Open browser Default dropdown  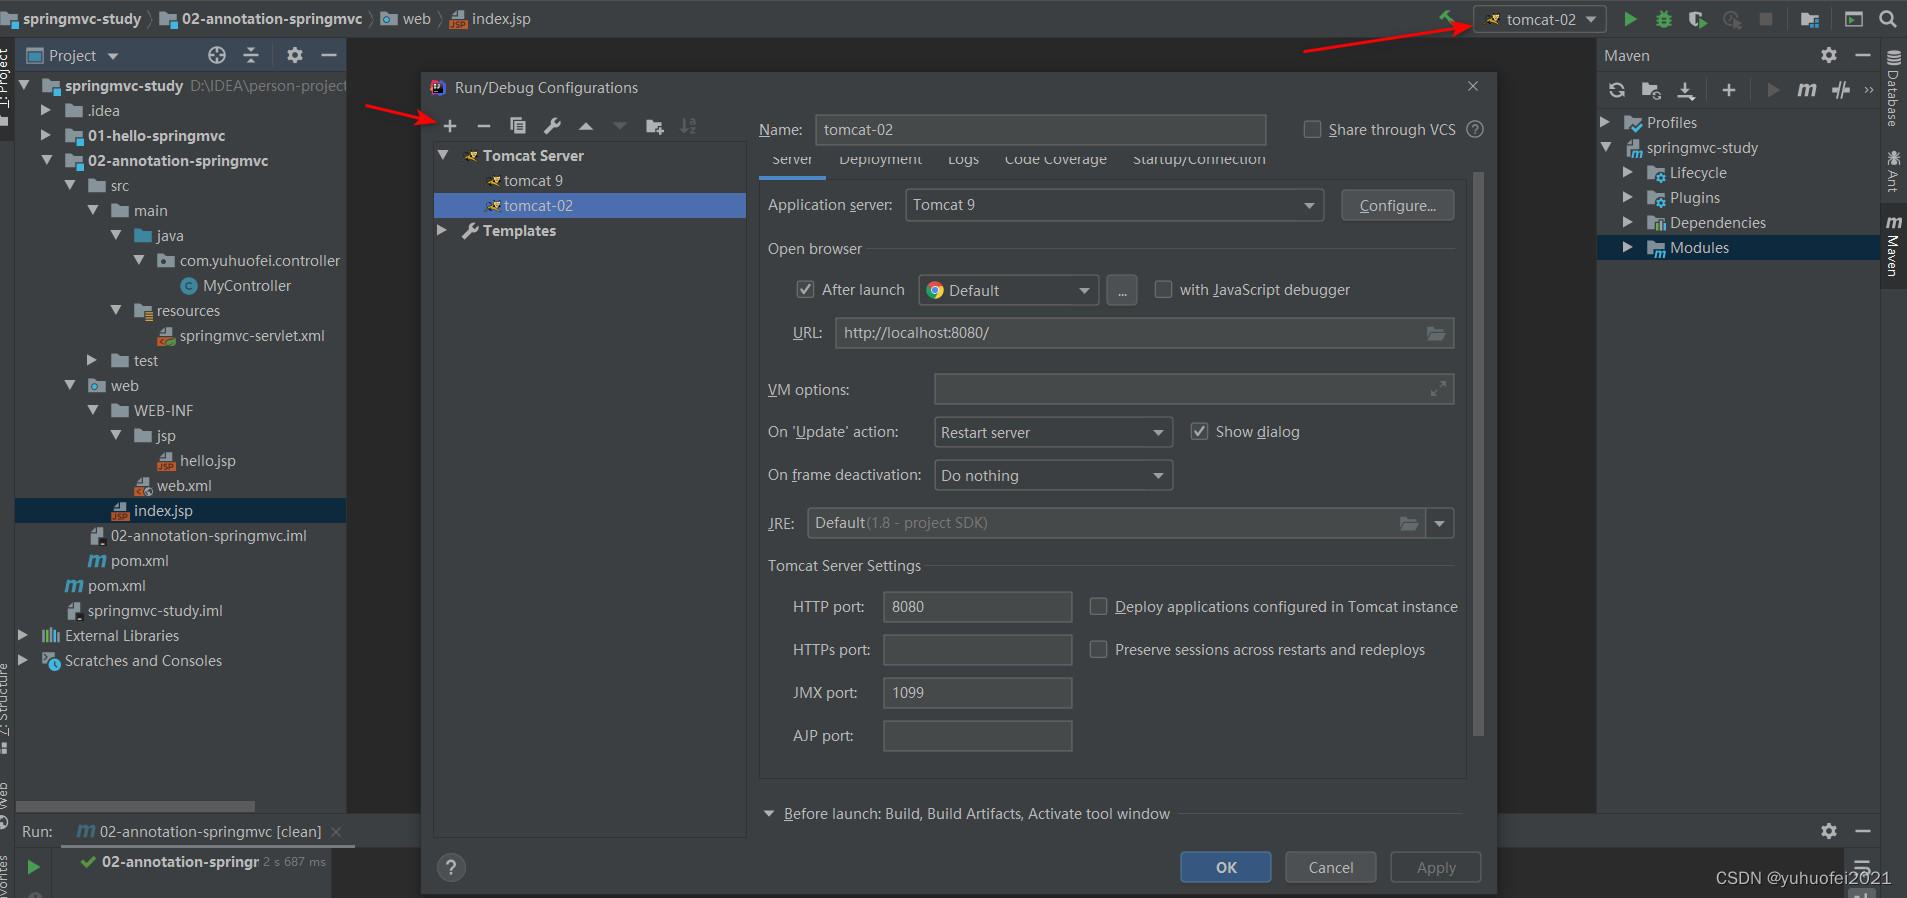tap(1008, 290)
